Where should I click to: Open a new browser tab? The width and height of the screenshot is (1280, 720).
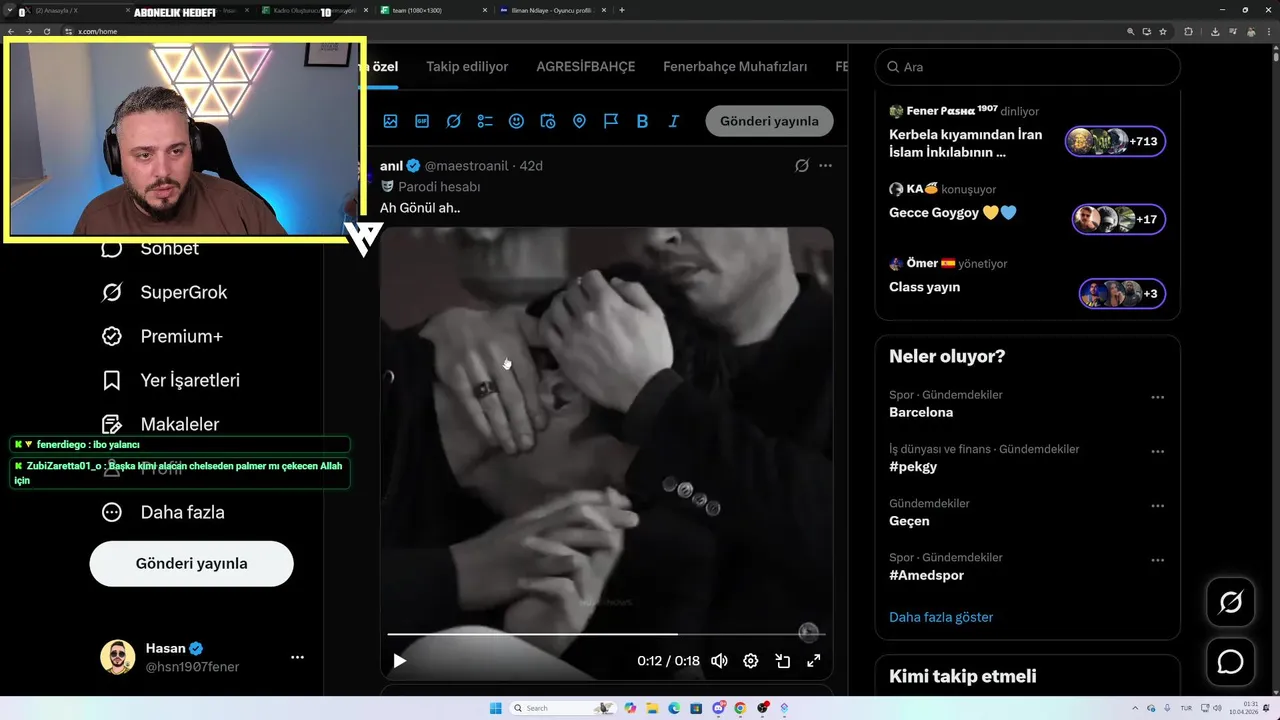coord(622,10)
